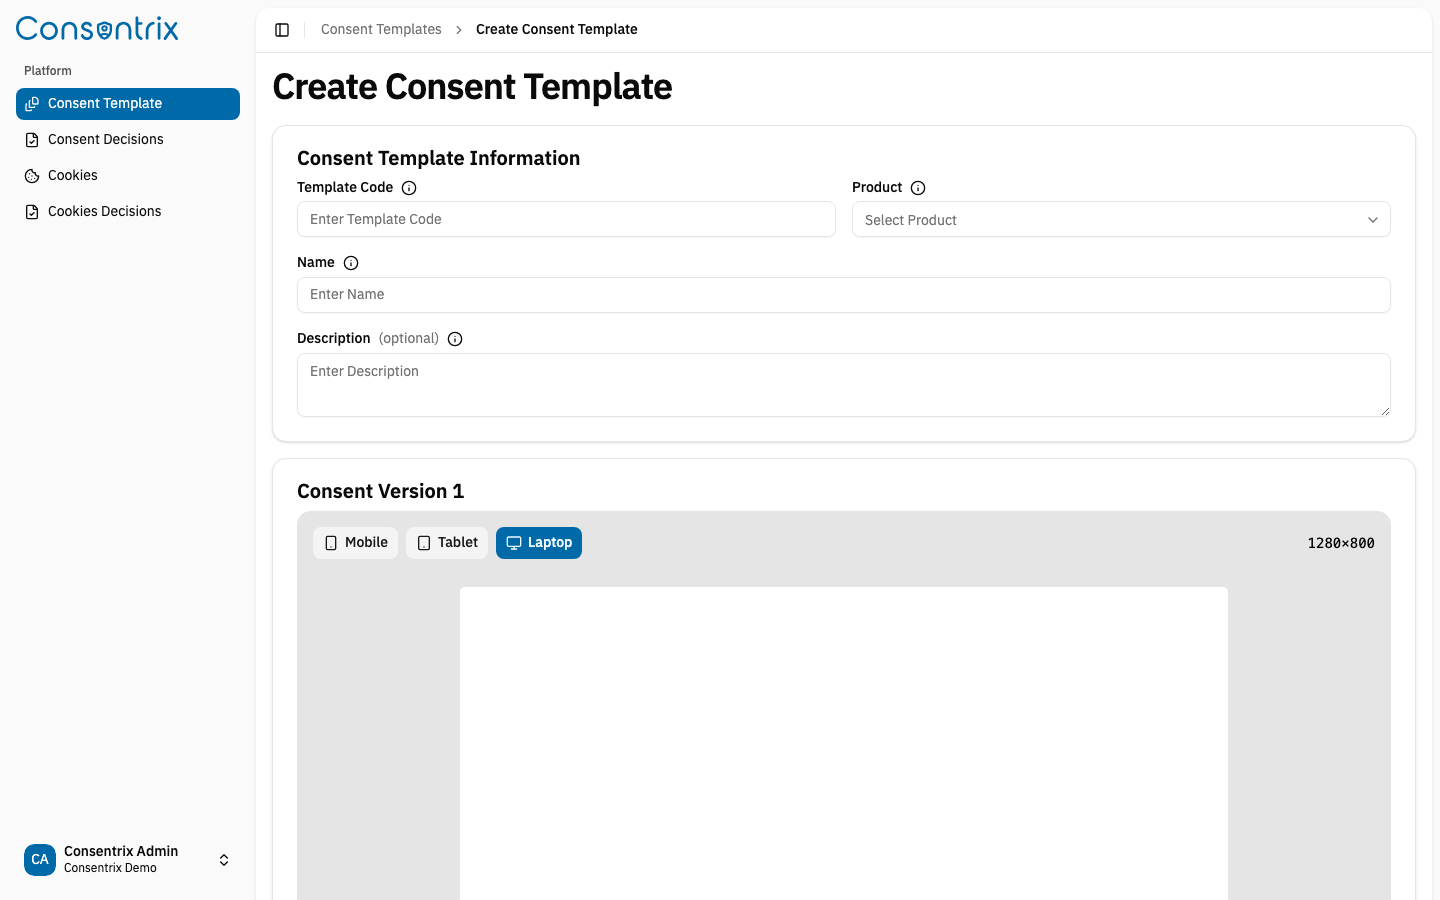
Task: Click the Consentrix logo
Action: point(97,29)
